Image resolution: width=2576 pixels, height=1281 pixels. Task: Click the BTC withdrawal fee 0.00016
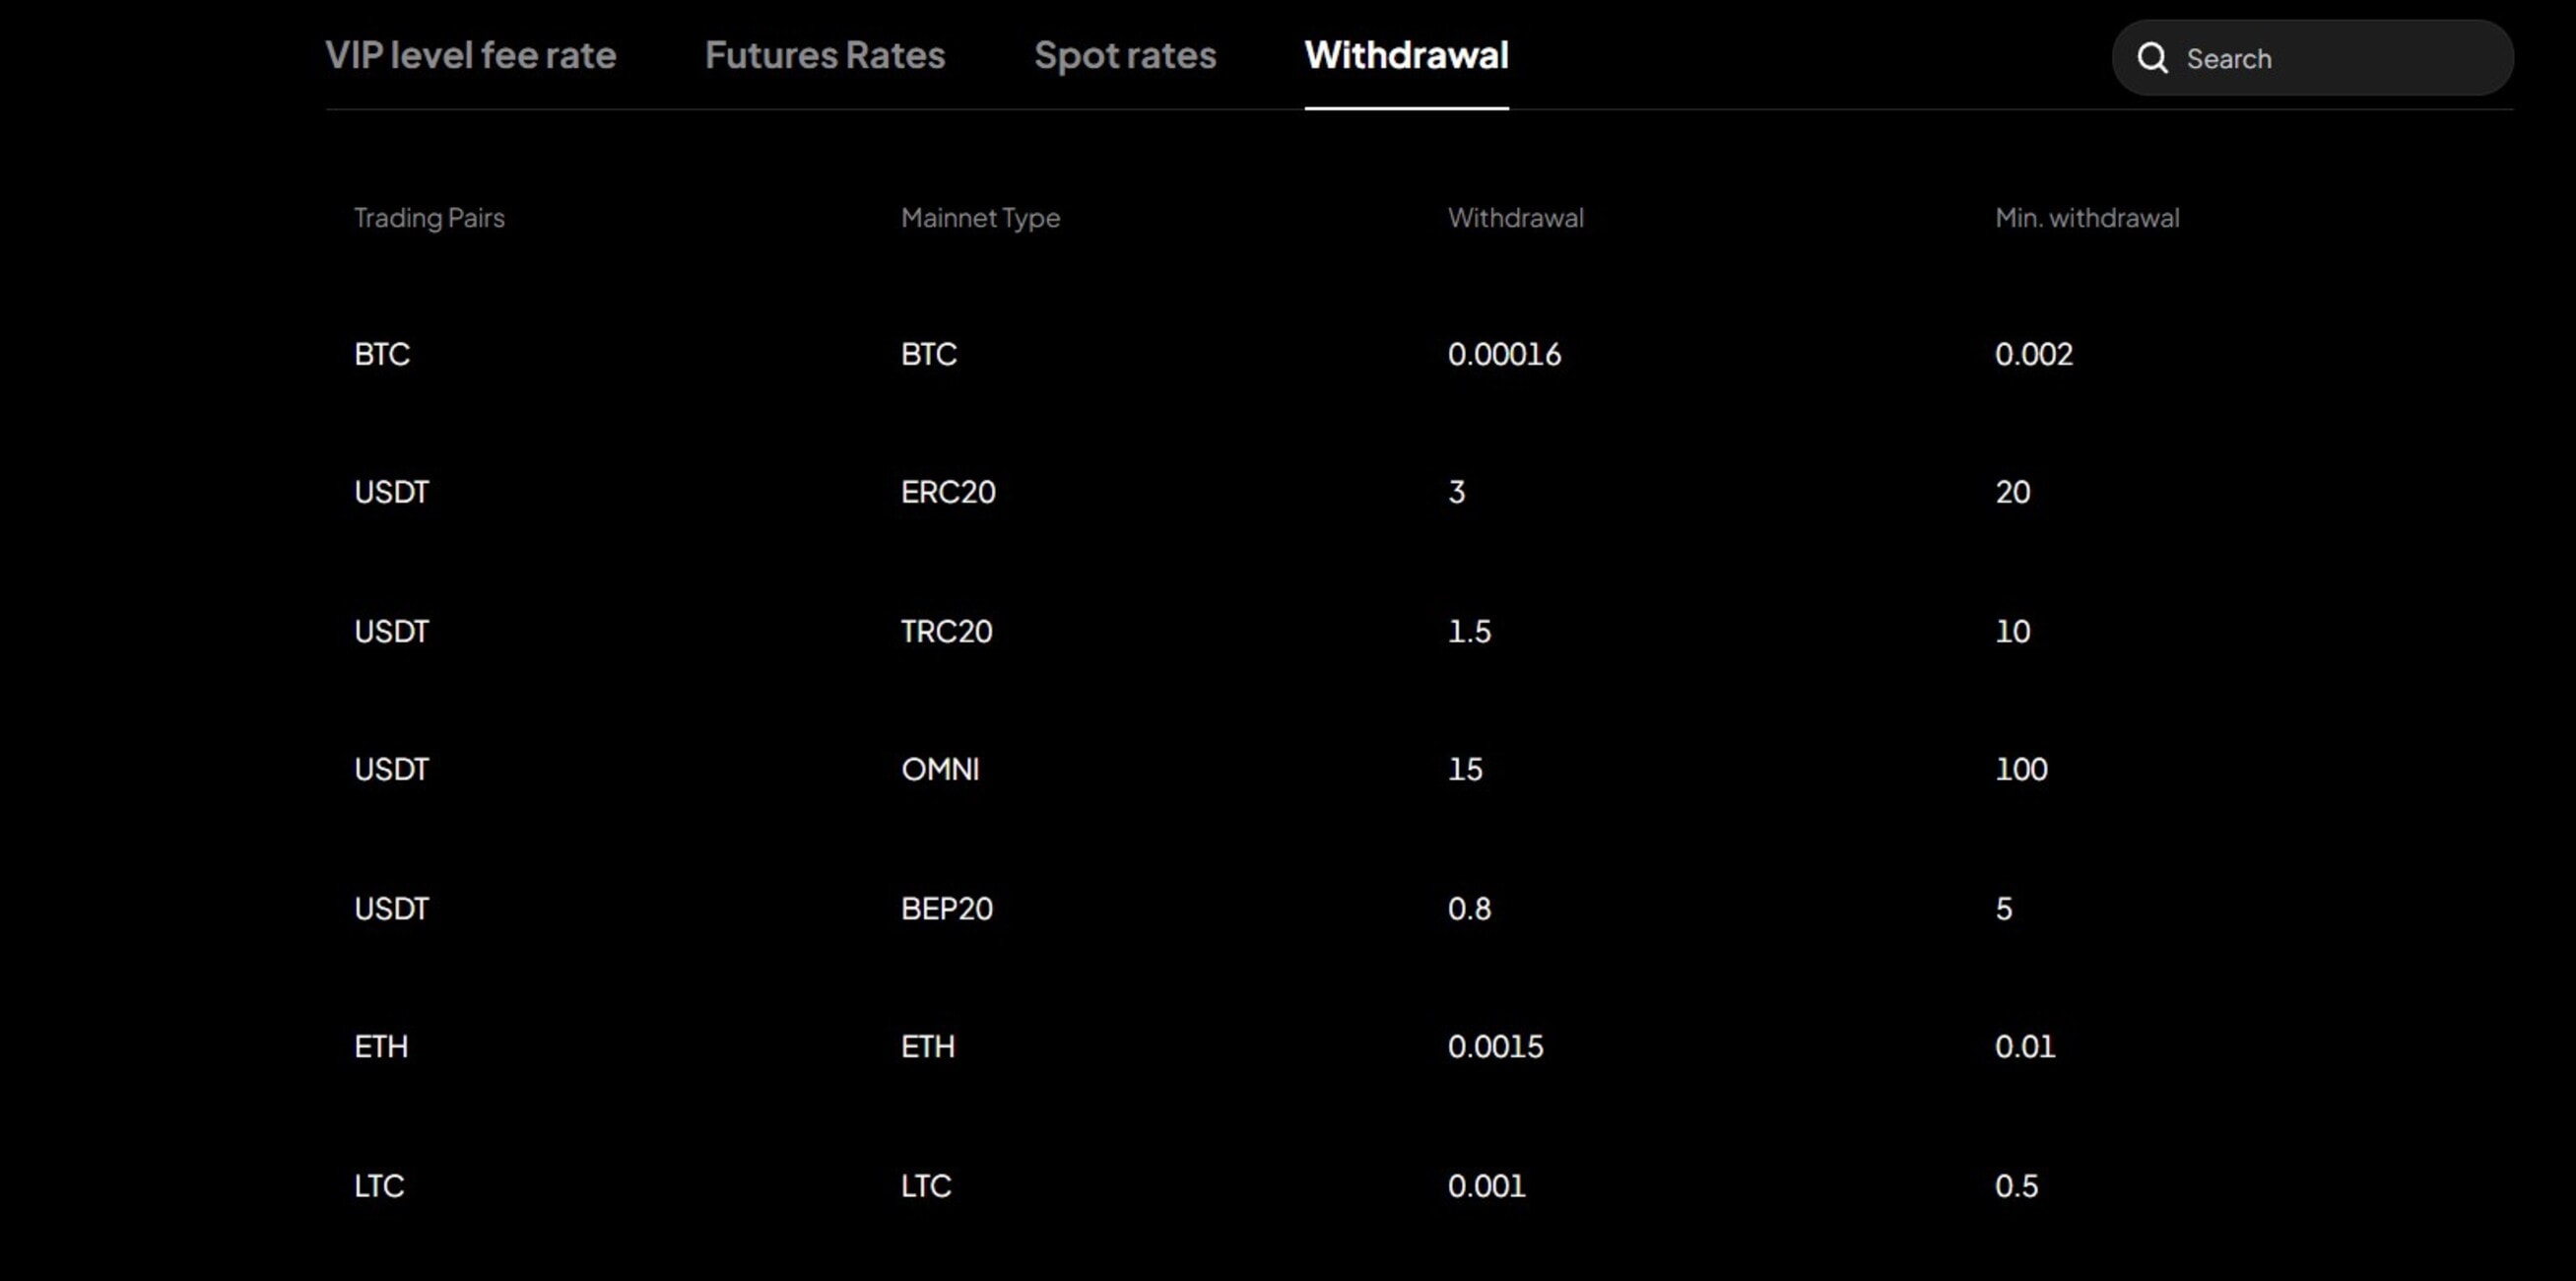[1504, 354]
